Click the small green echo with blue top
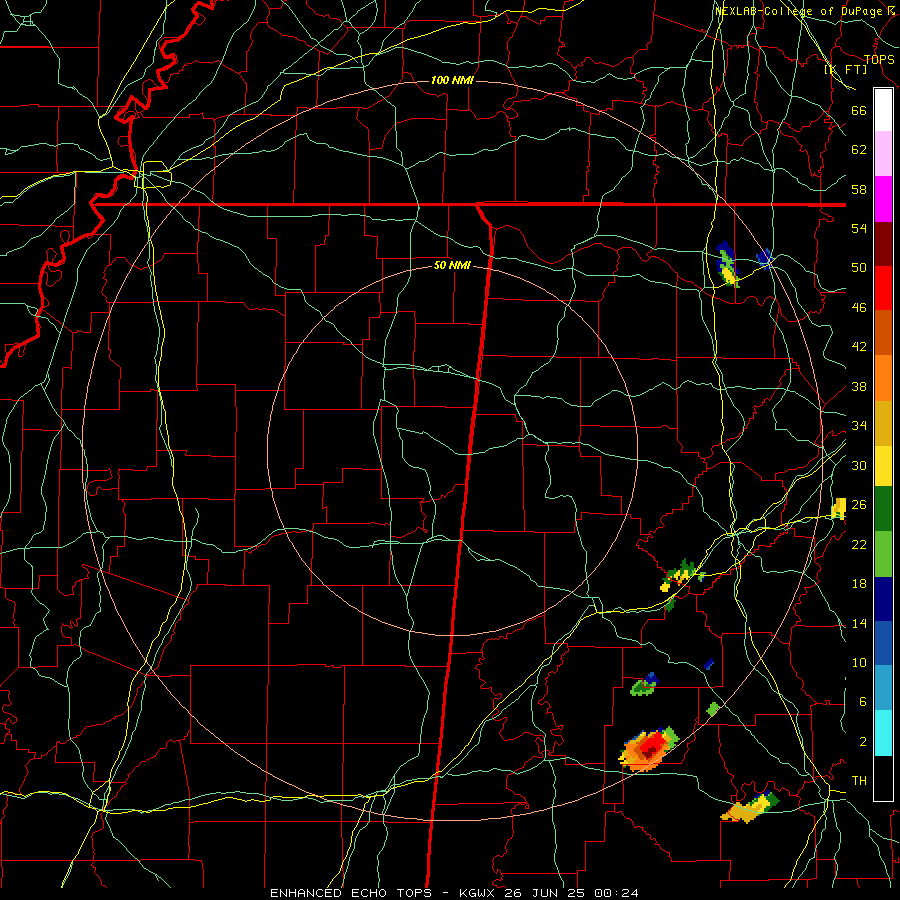Screen dimensions: 900x900 pyautogui.click(x=644, y=685)
